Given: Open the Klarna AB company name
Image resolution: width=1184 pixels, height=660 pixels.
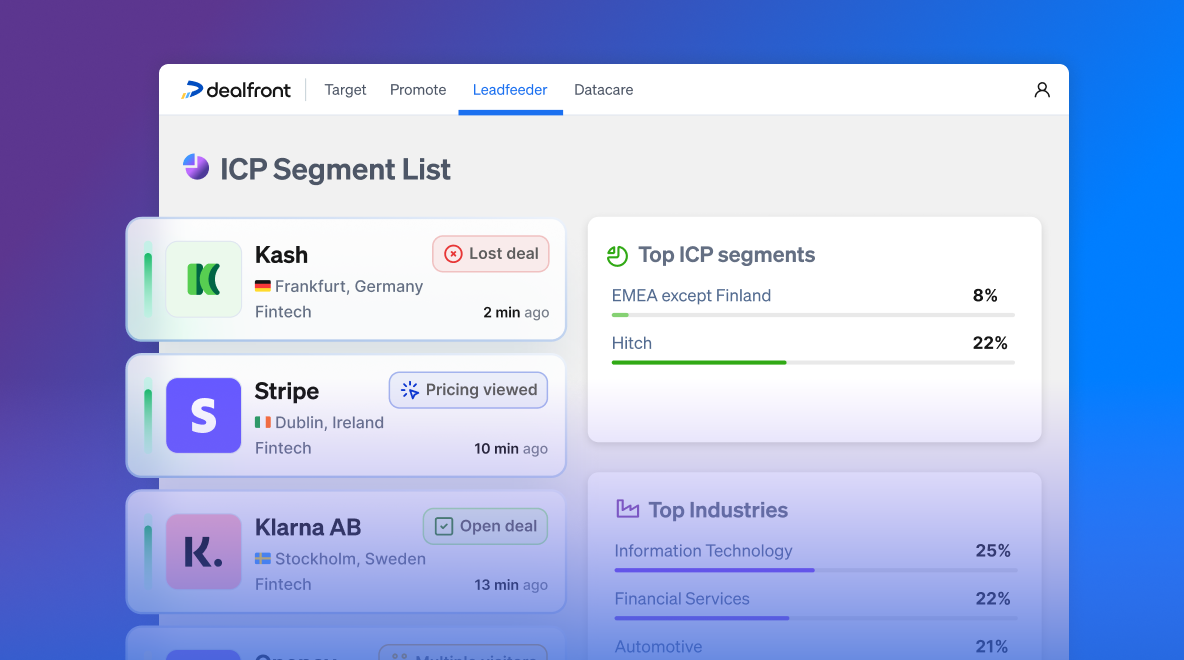Looking at the screenshot, I should coord(308,527).
